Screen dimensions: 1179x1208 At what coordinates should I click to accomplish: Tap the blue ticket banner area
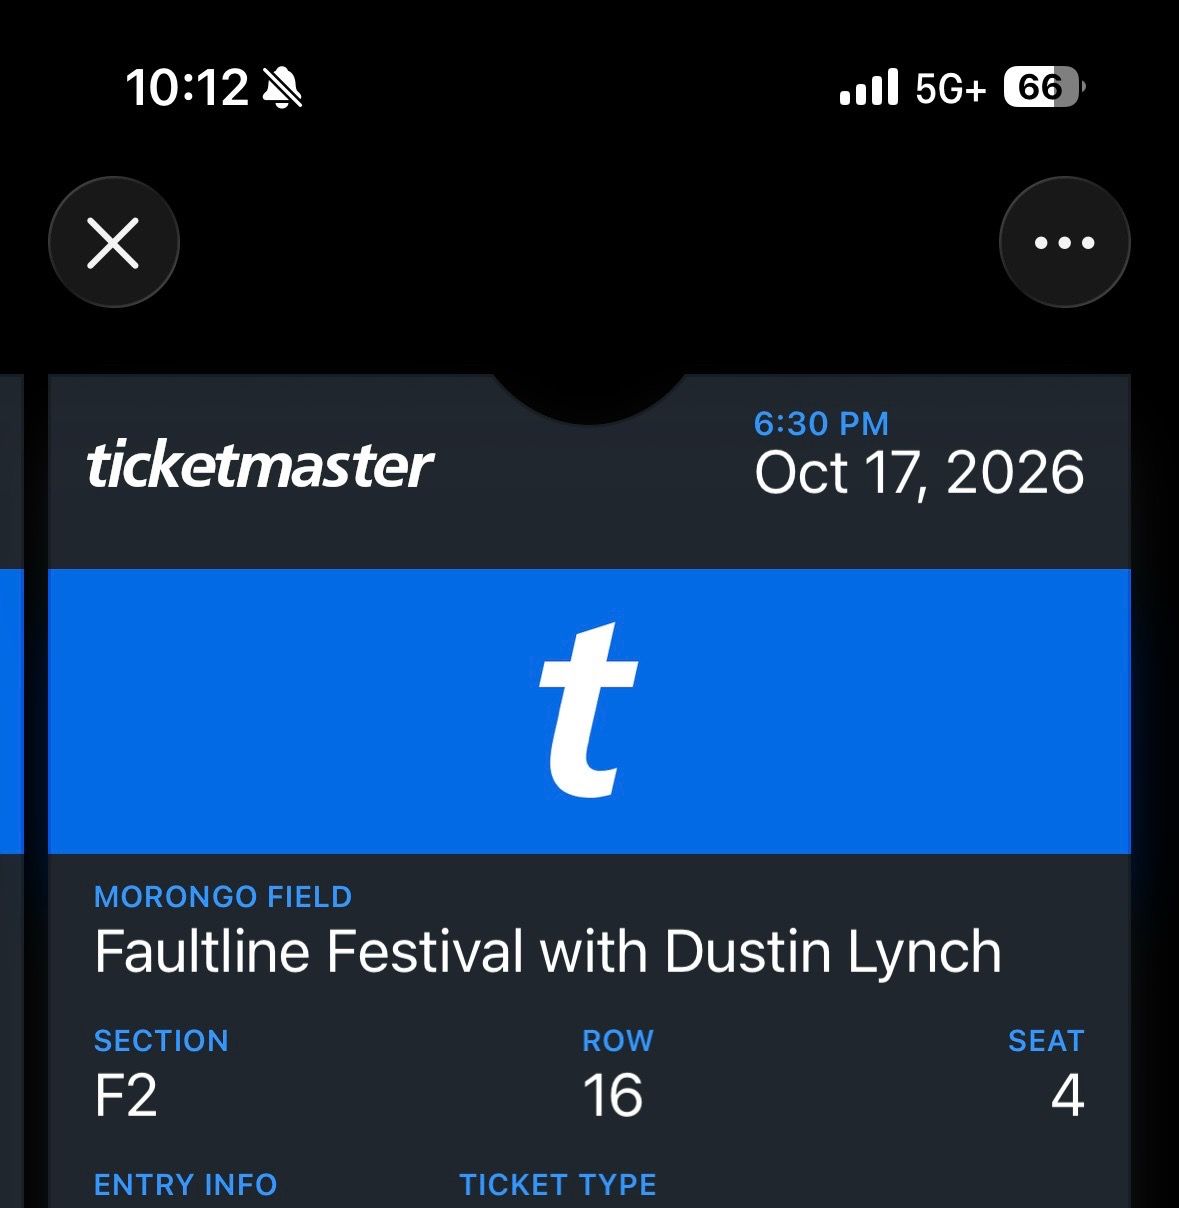click(x=589, y=711)
